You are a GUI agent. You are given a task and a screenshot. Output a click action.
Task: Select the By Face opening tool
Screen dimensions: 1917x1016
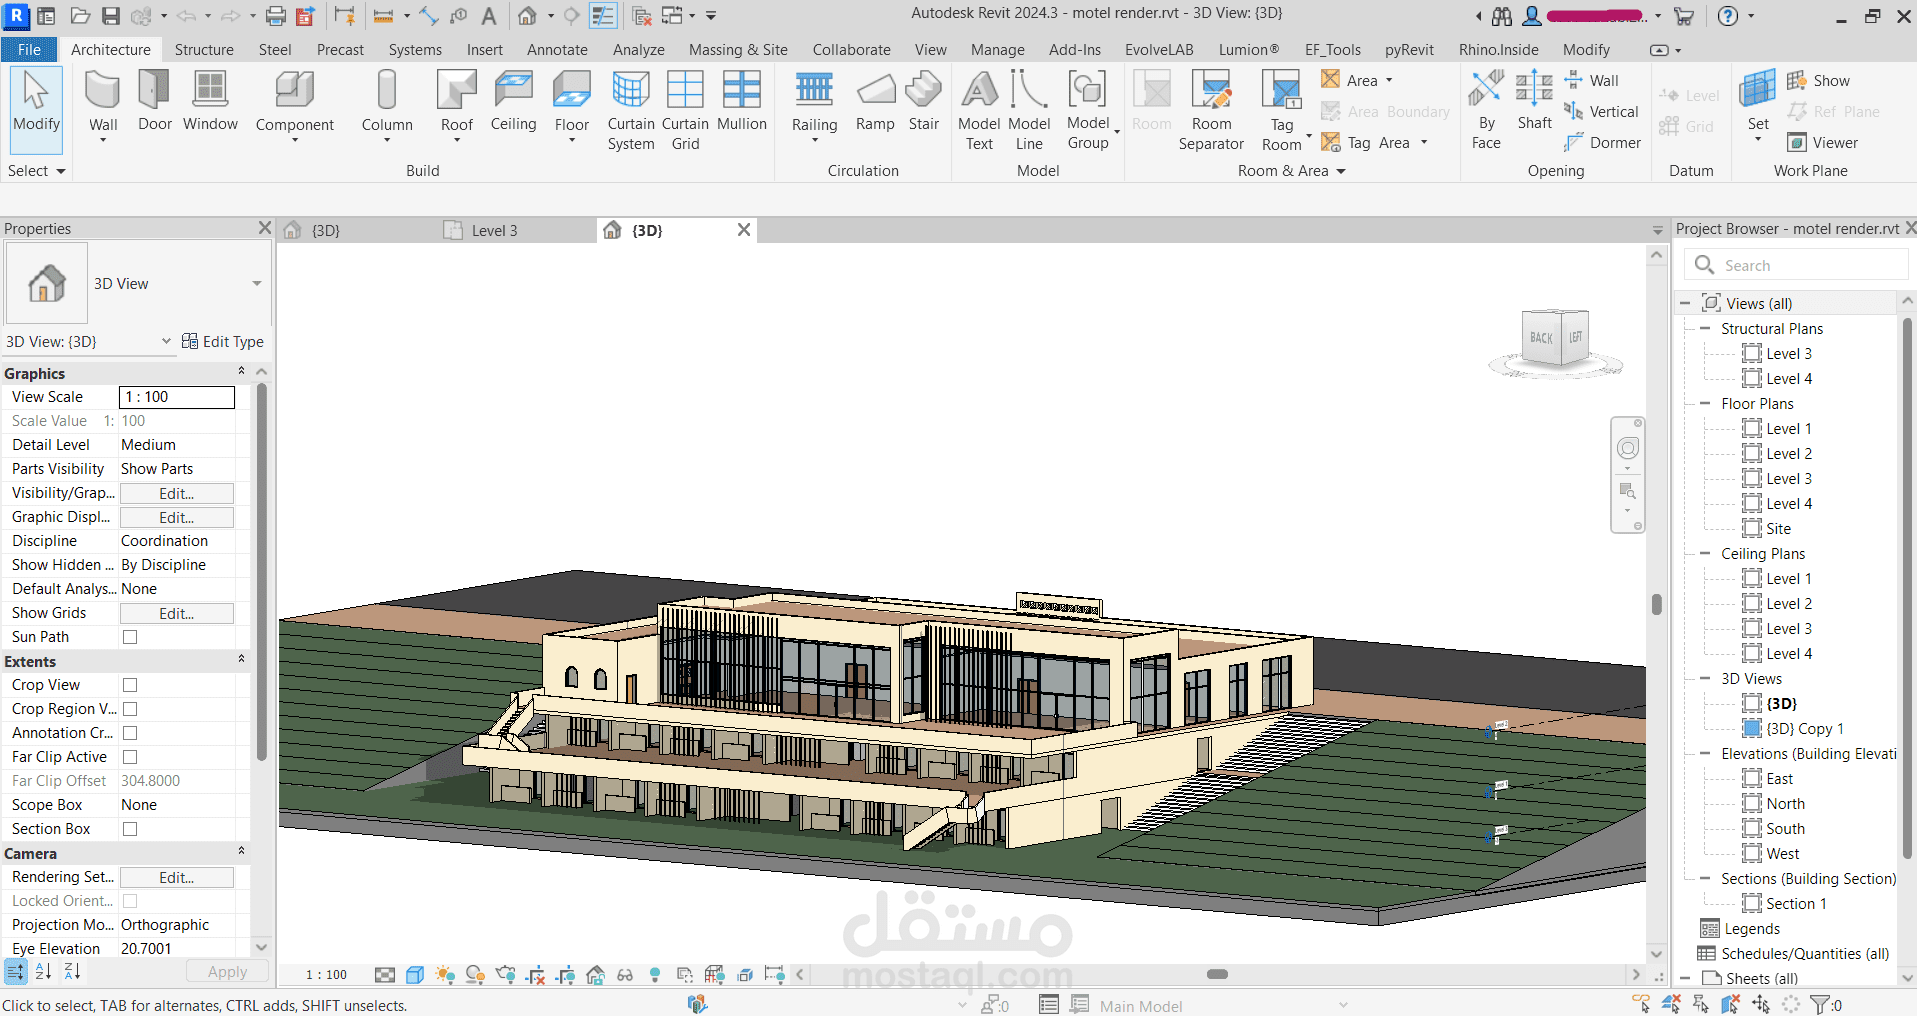[1486, 110]
